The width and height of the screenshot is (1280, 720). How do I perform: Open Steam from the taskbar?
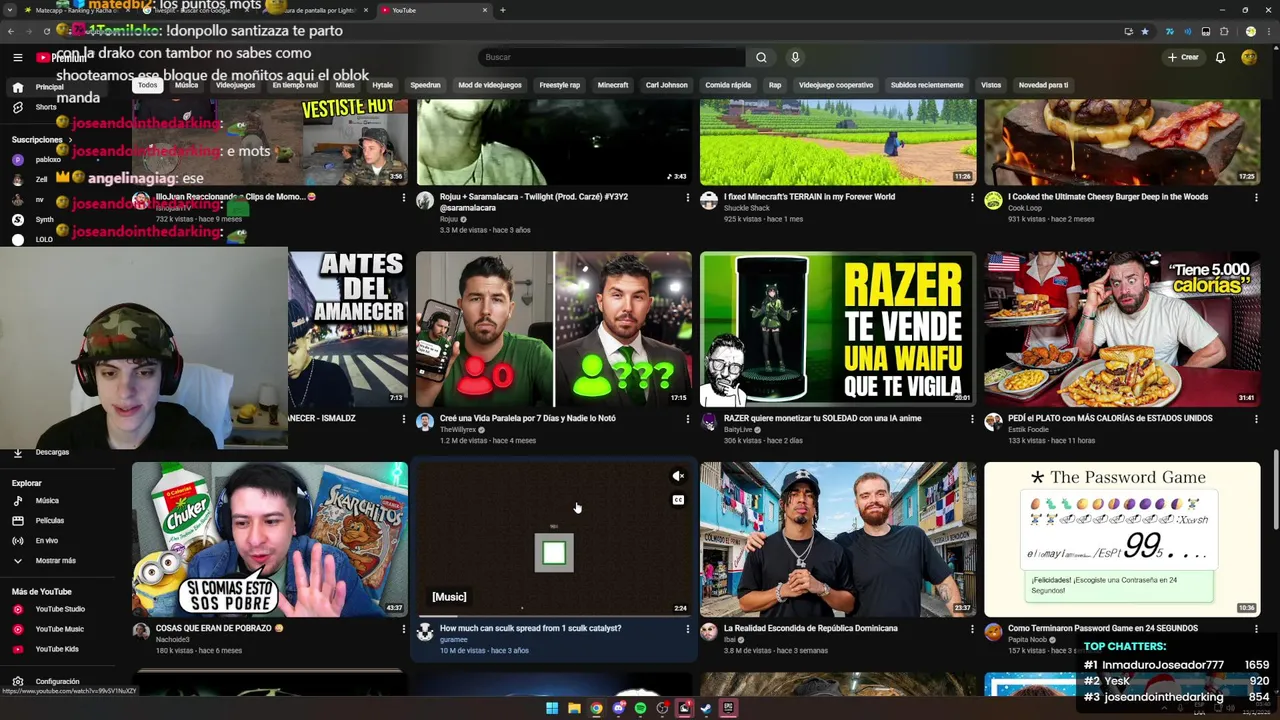(706, 708)
